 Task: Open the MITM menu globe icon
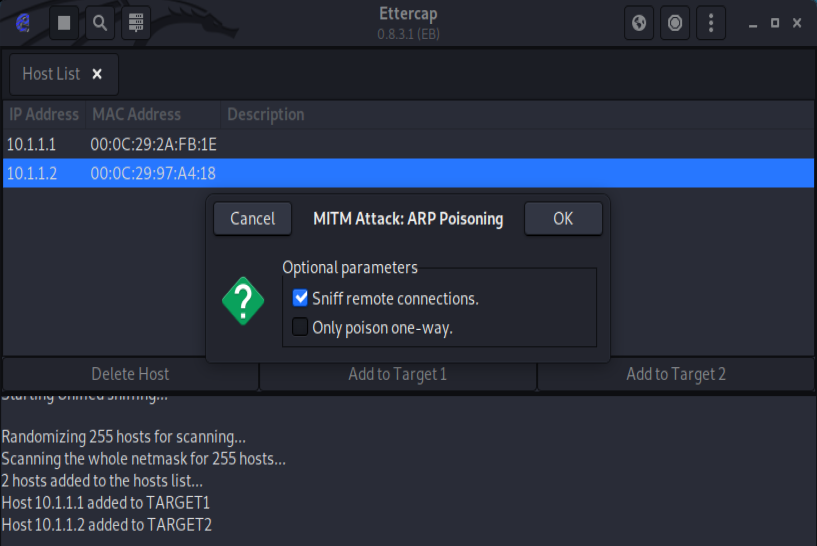click(639, 23)
